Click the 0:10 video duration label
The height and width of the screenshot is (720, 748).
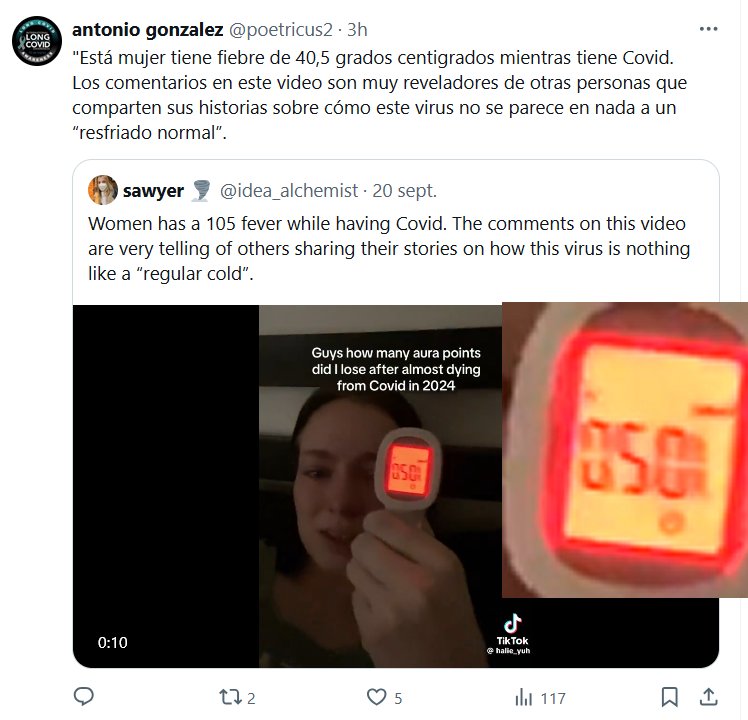113,642
